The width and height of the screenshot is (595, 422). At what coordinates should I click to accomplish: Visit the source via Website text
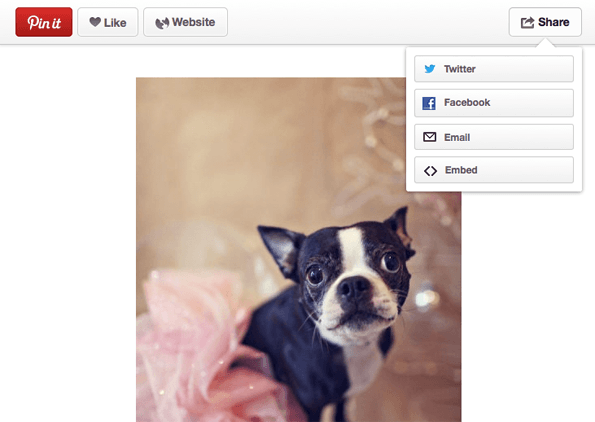point(194,22)
